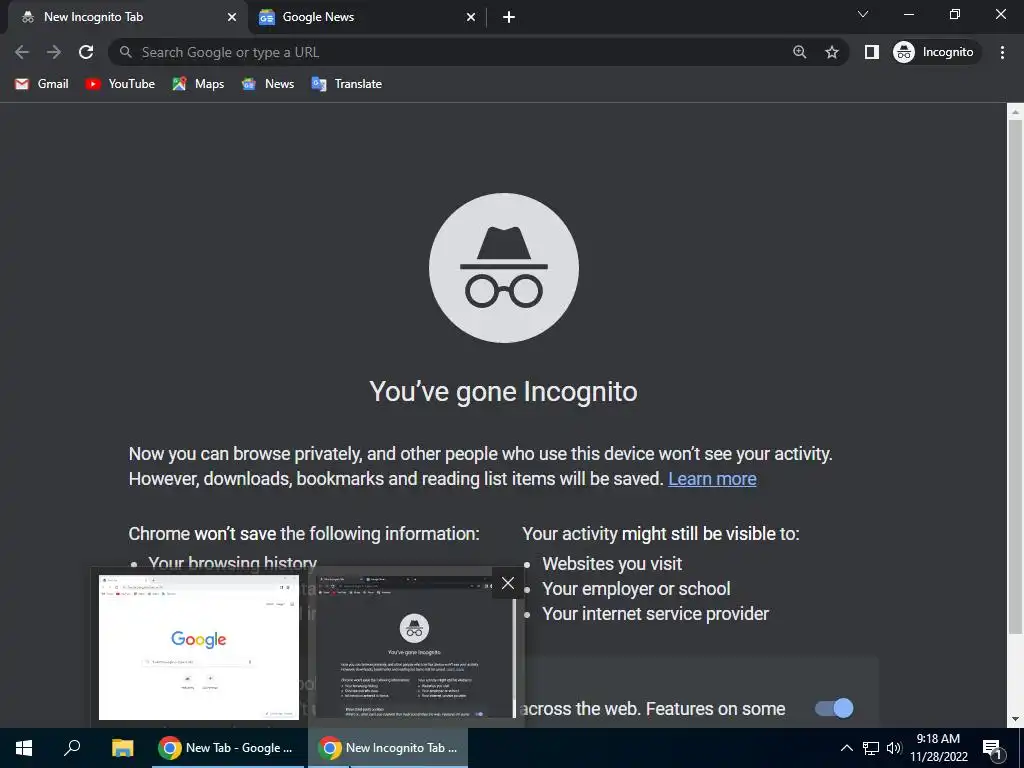
Task: Open the network status tray icon
Action: click(871, 748)
